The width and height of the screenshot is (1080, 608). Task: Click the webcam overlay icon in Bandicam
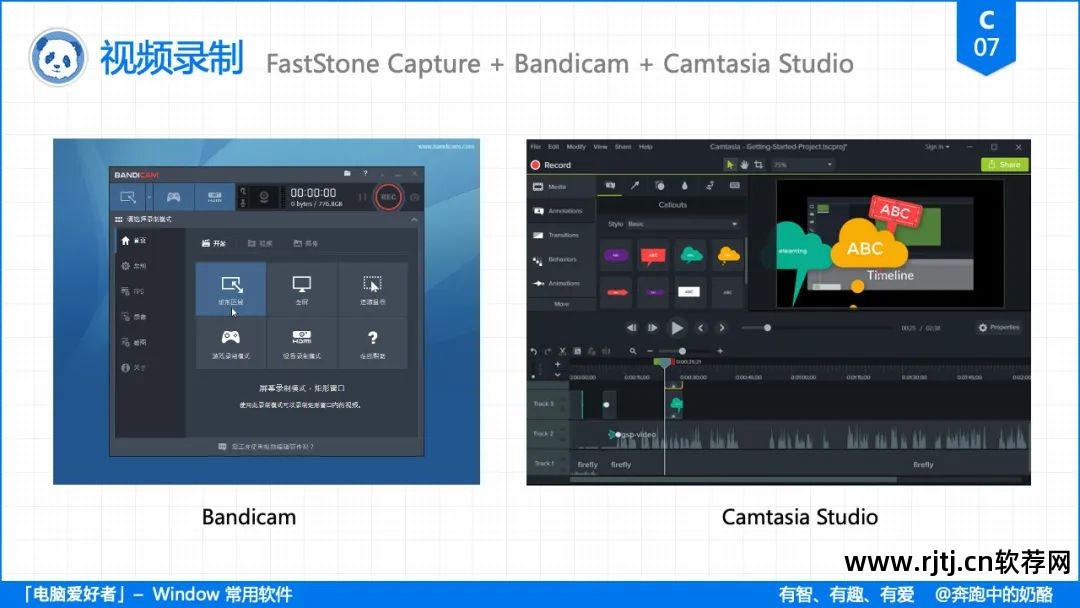click(x=264, y=197)
